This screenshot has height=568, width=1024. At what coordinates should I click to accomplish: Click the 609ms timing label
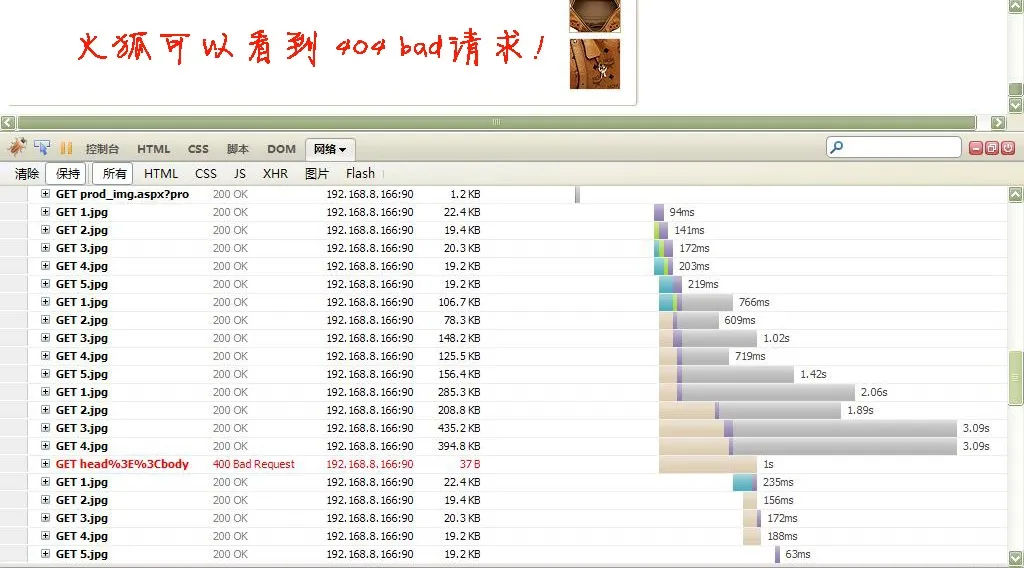(739, 321)
